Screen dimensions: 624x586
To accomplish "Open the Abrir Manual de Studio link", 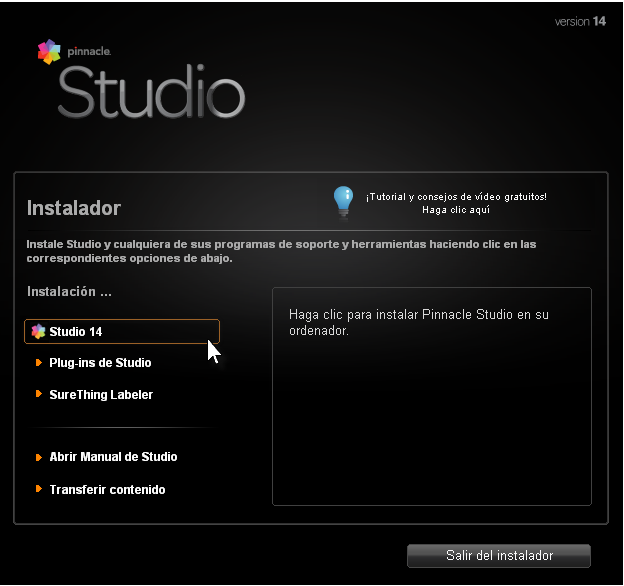I will click(x=113, y=457).
